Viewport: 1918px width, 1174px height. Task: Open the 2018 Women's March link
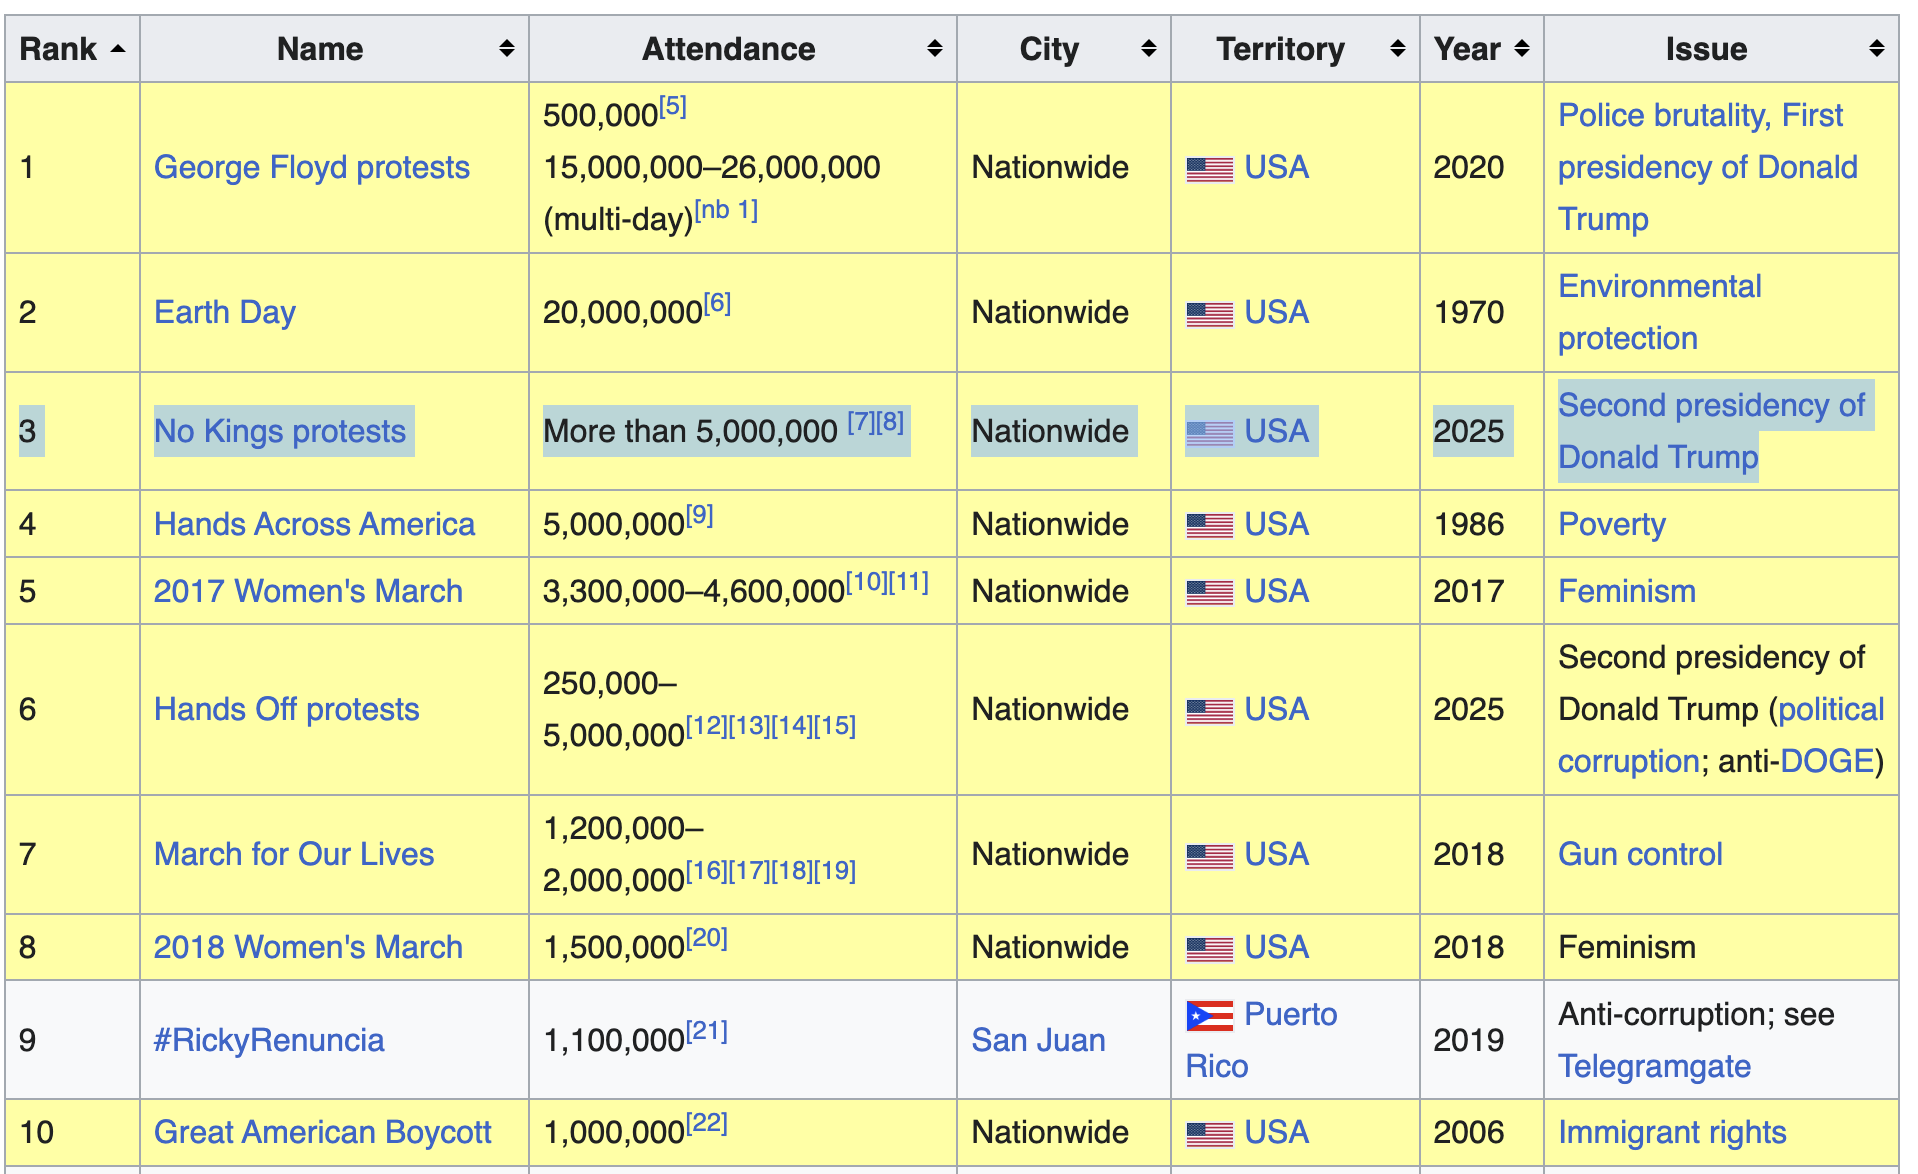point(308,947)
